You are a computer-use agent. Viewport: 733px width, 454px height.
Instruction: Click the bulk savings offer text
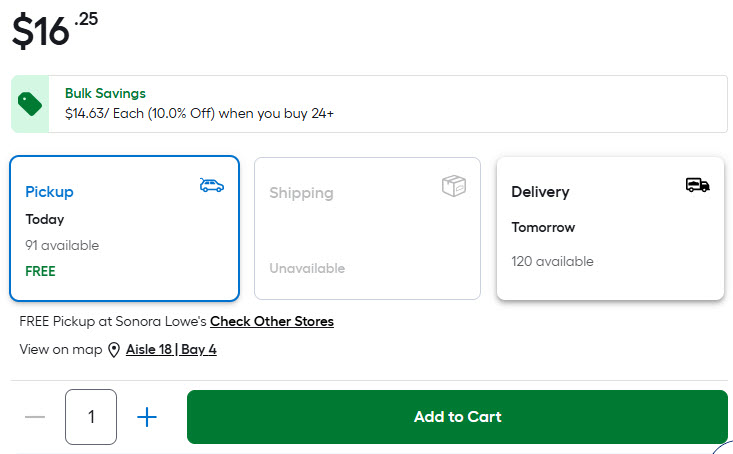click(199, 114)
